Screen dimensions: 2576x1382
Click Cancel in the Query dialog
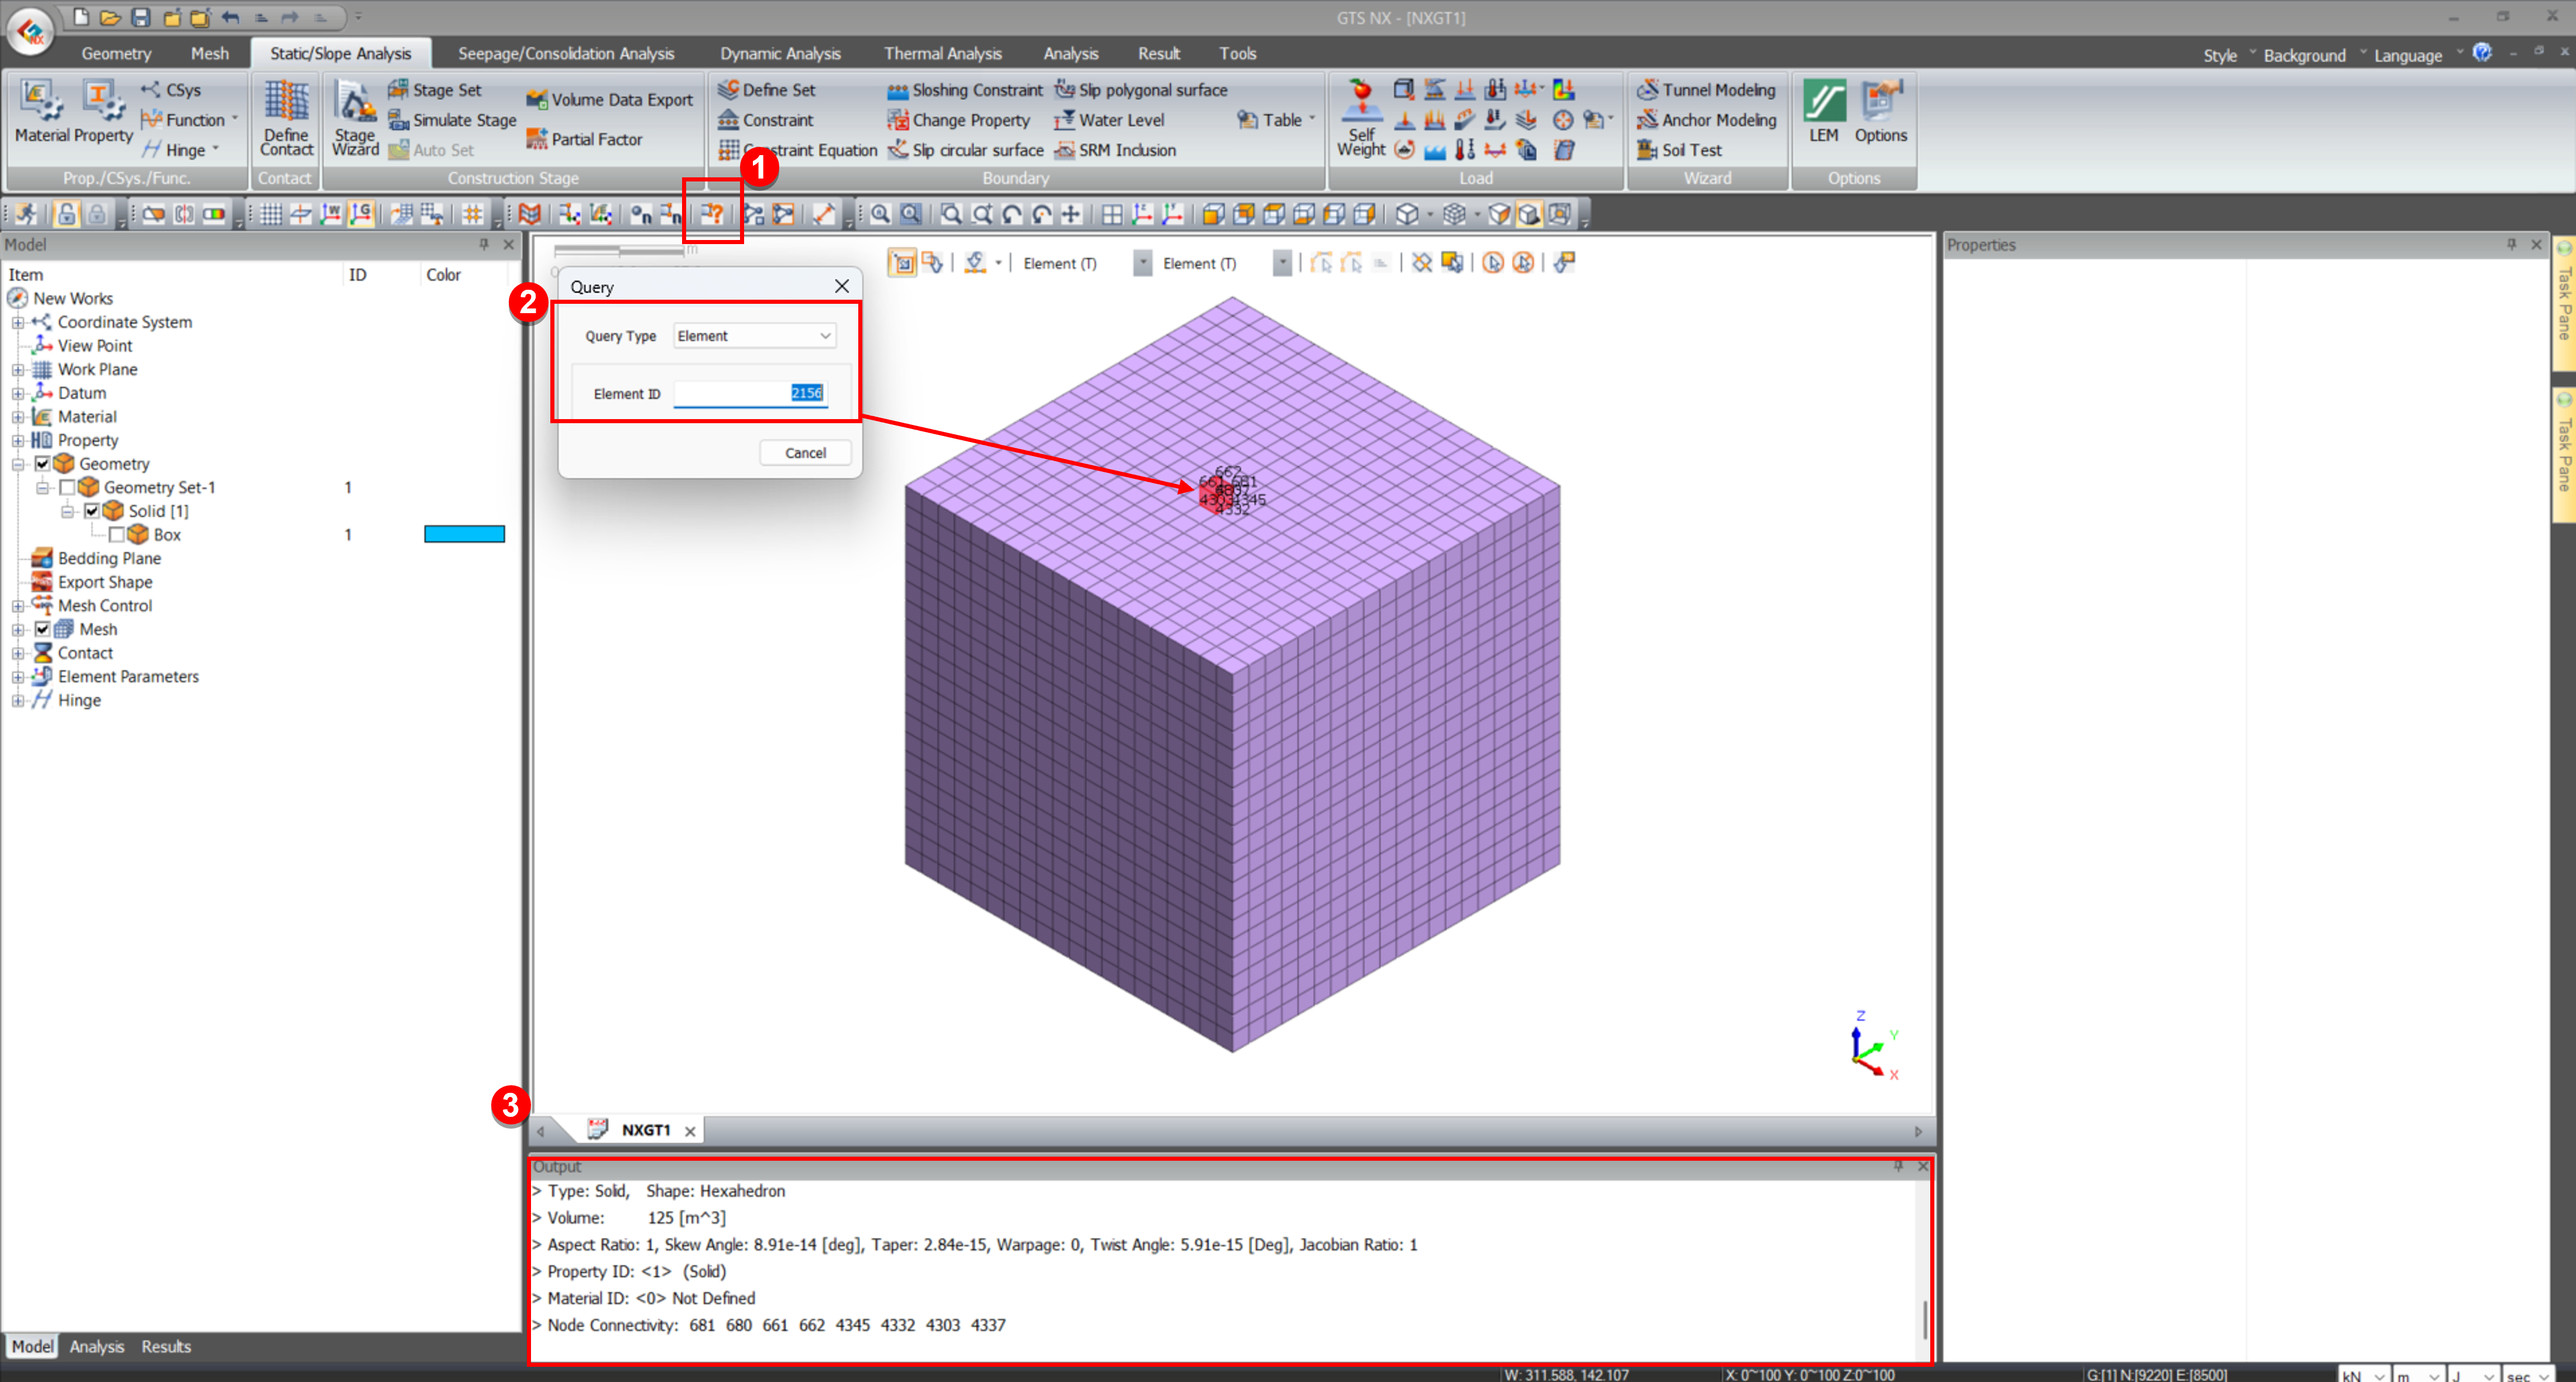tap(805, 453)
